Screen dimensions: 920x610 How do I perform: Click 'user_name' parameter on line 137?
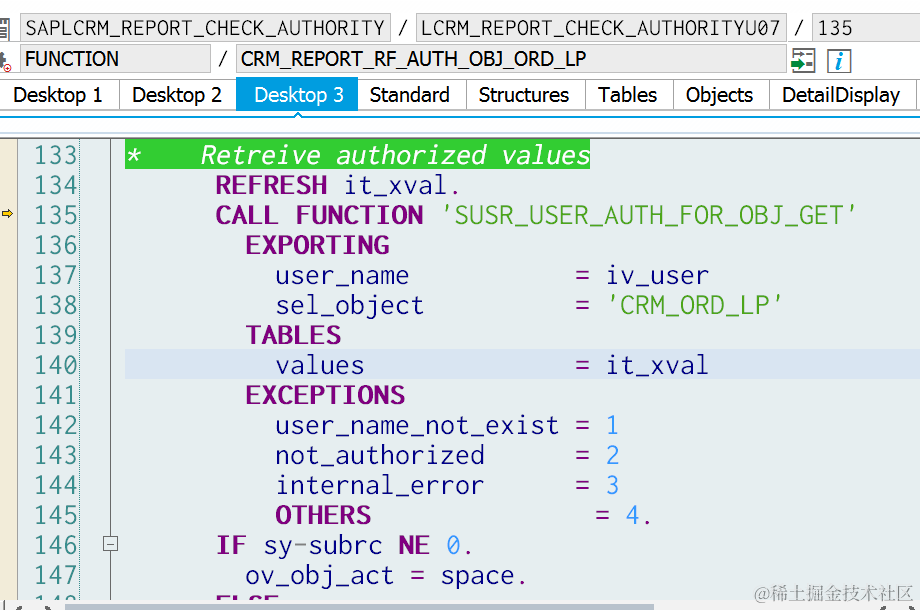click(342, 275)
